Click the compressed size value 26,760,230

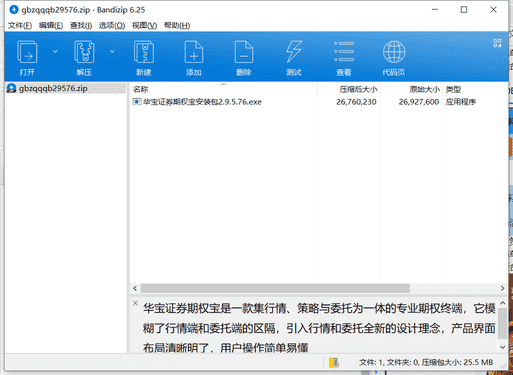click(x=356, y=102)
